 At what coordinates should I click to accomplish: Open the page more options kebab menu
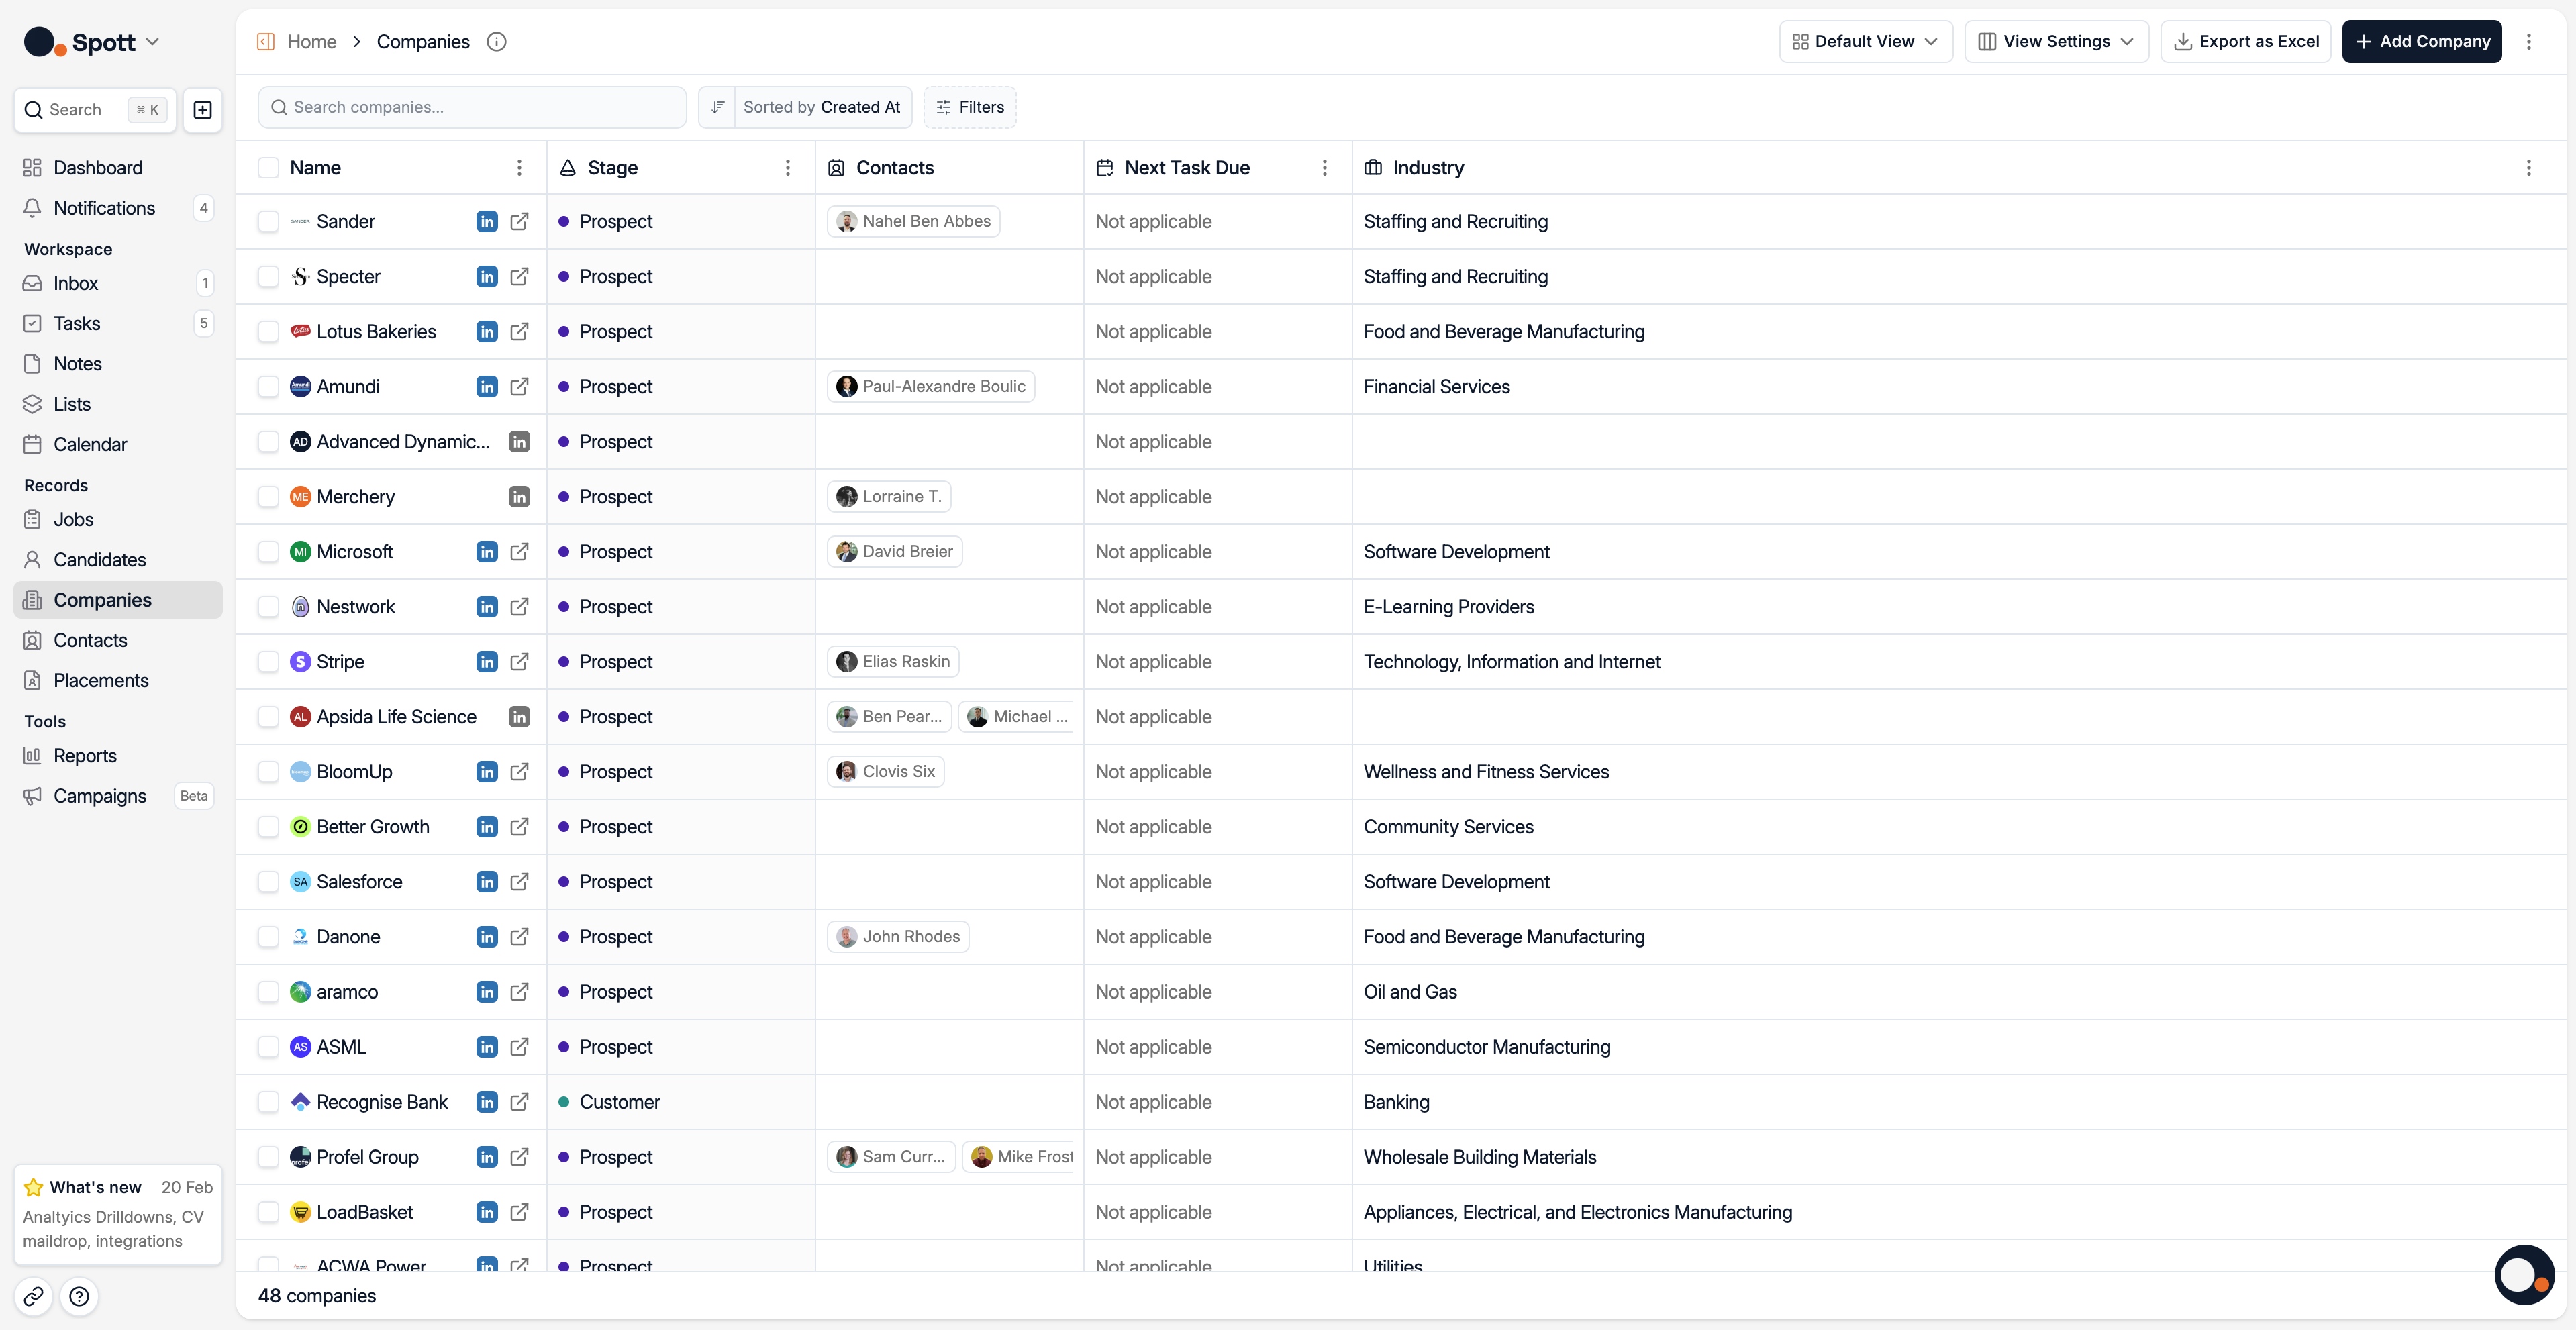coord(2528,42)
